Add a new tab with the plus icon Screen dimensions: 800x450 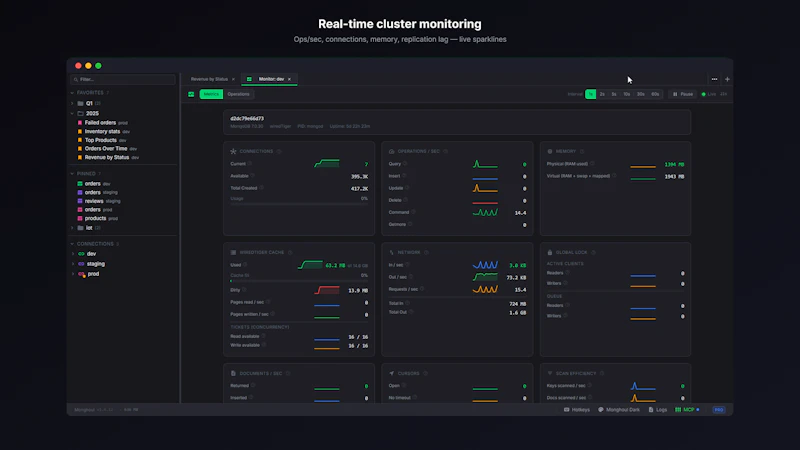727,79
